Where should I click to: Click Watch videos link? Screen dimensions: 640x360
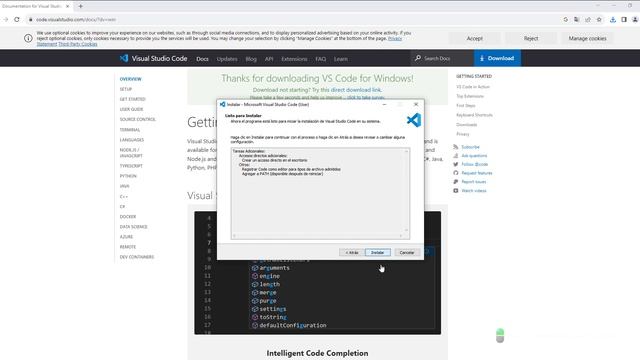[x=473, y=191]
